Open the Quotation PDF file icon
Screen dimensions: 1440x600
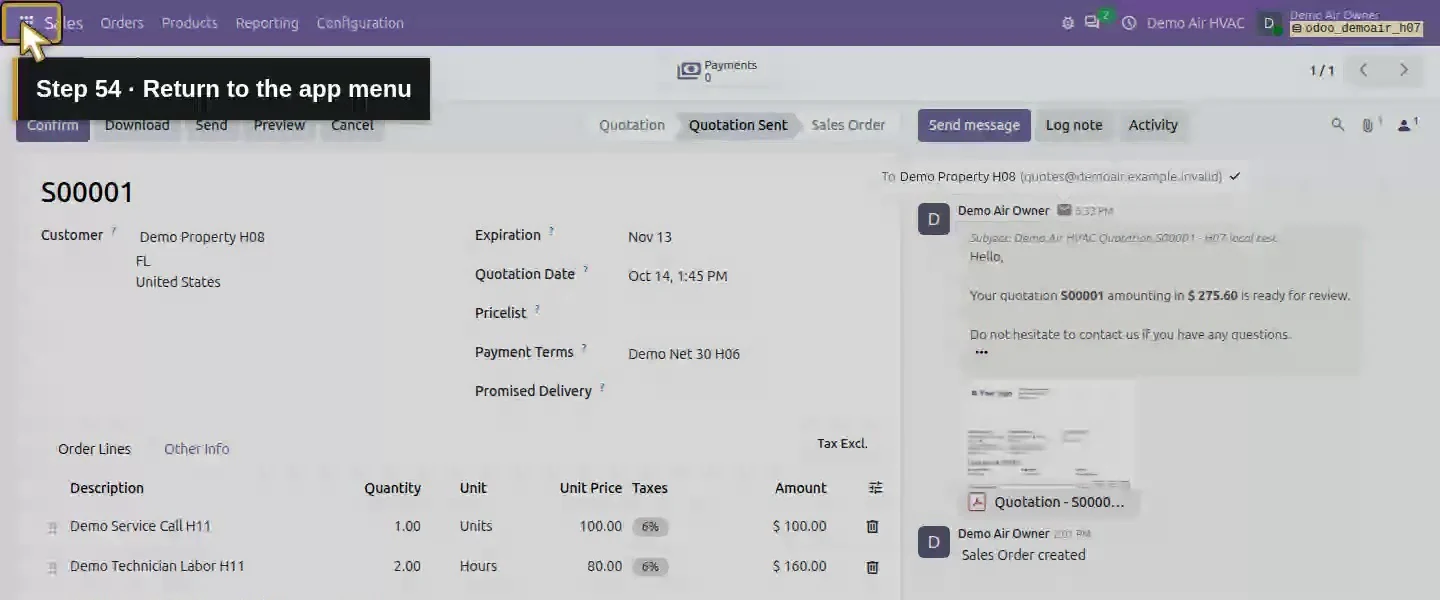977,502
